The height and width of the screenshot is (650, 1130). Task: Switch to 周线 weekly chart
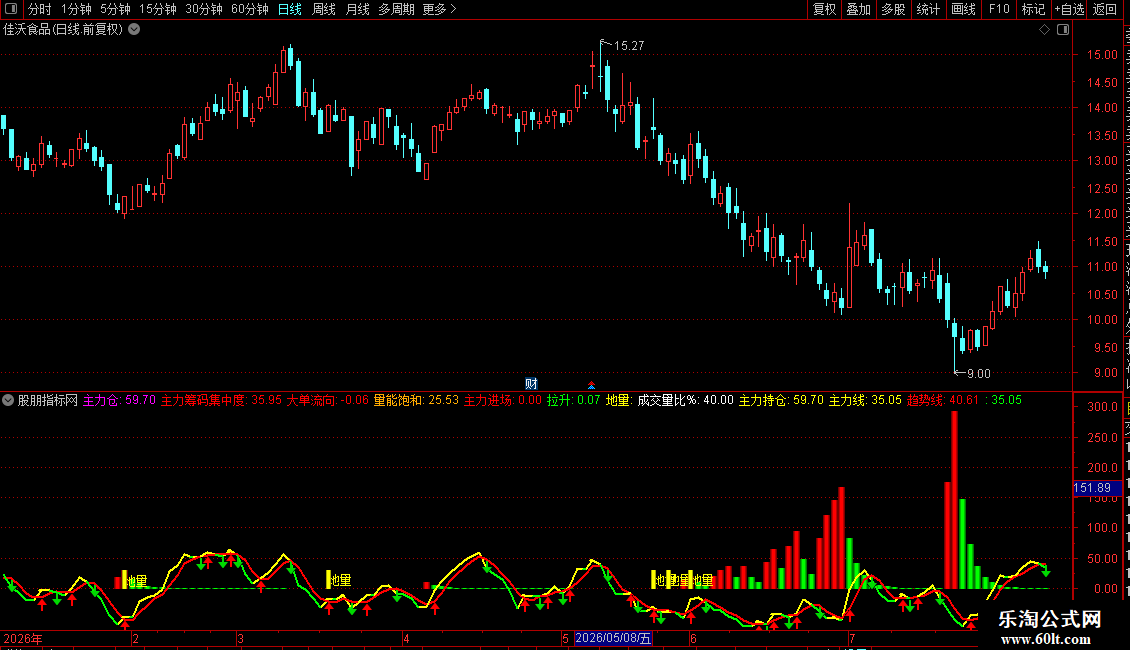point(324,9)
